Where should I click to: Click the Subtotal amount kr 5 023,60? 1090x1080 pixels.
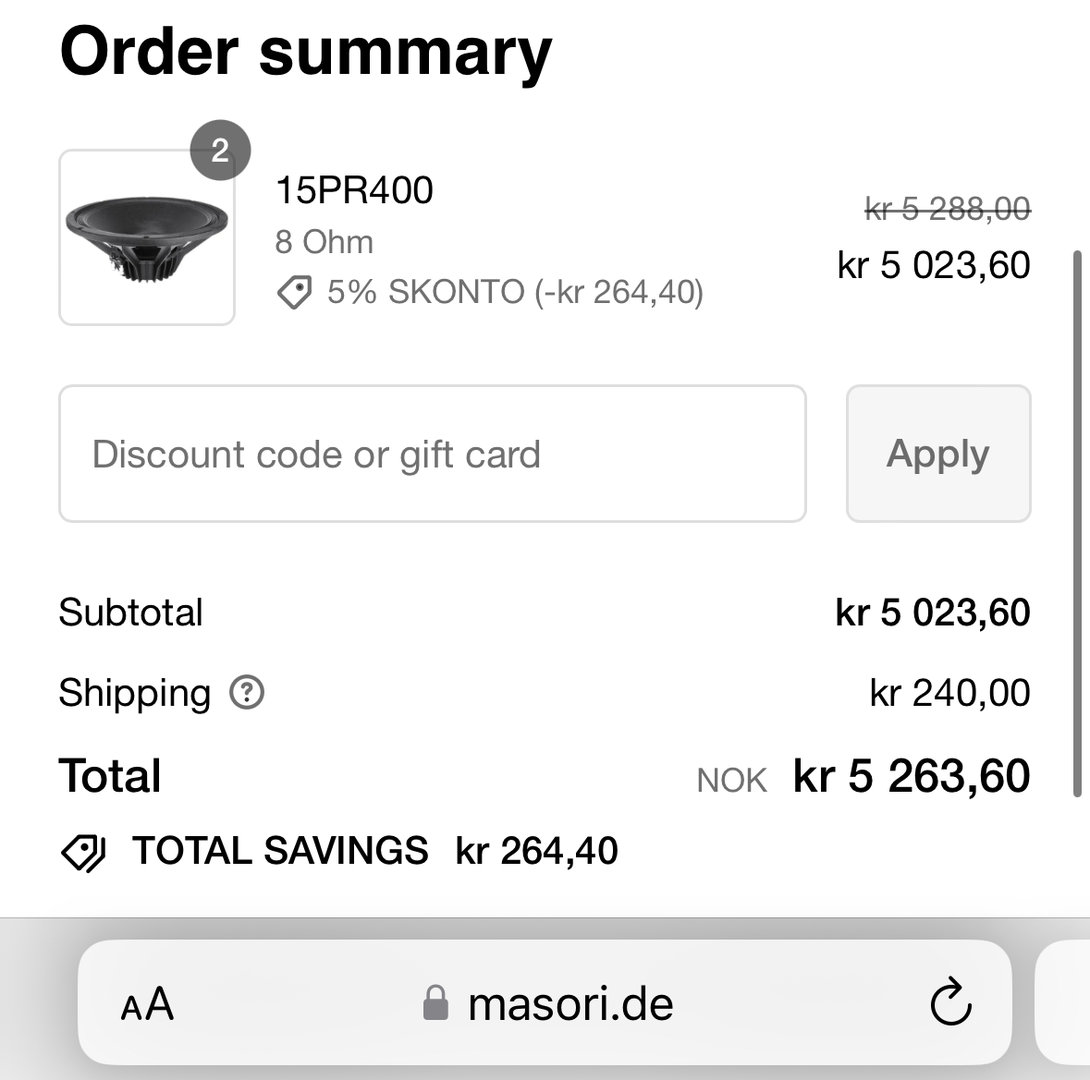[x=932, y=613]
